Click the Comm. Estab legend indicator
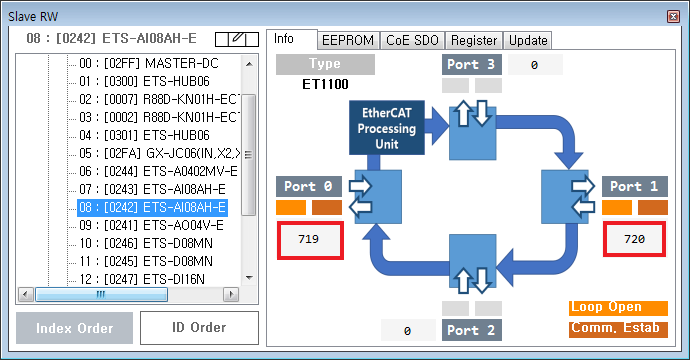Screen dimensions: 690x360 pyautogui.click(x=618, y=329)
